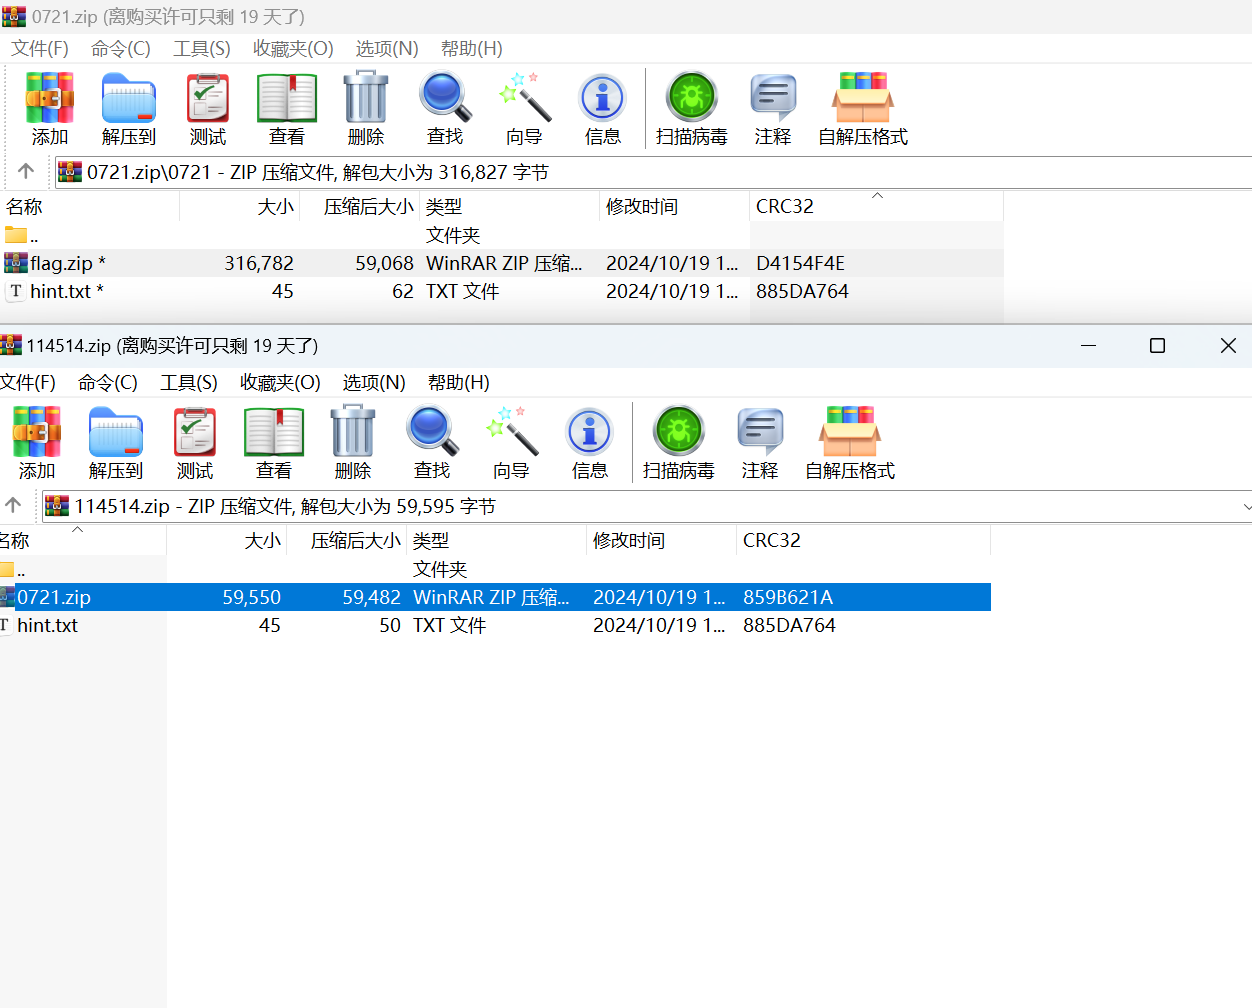The width and height of the screenshot is (1252, 1008).
Task: Click Delete trash icon in 114514.zip window
Action: click(x=353, y=432)
